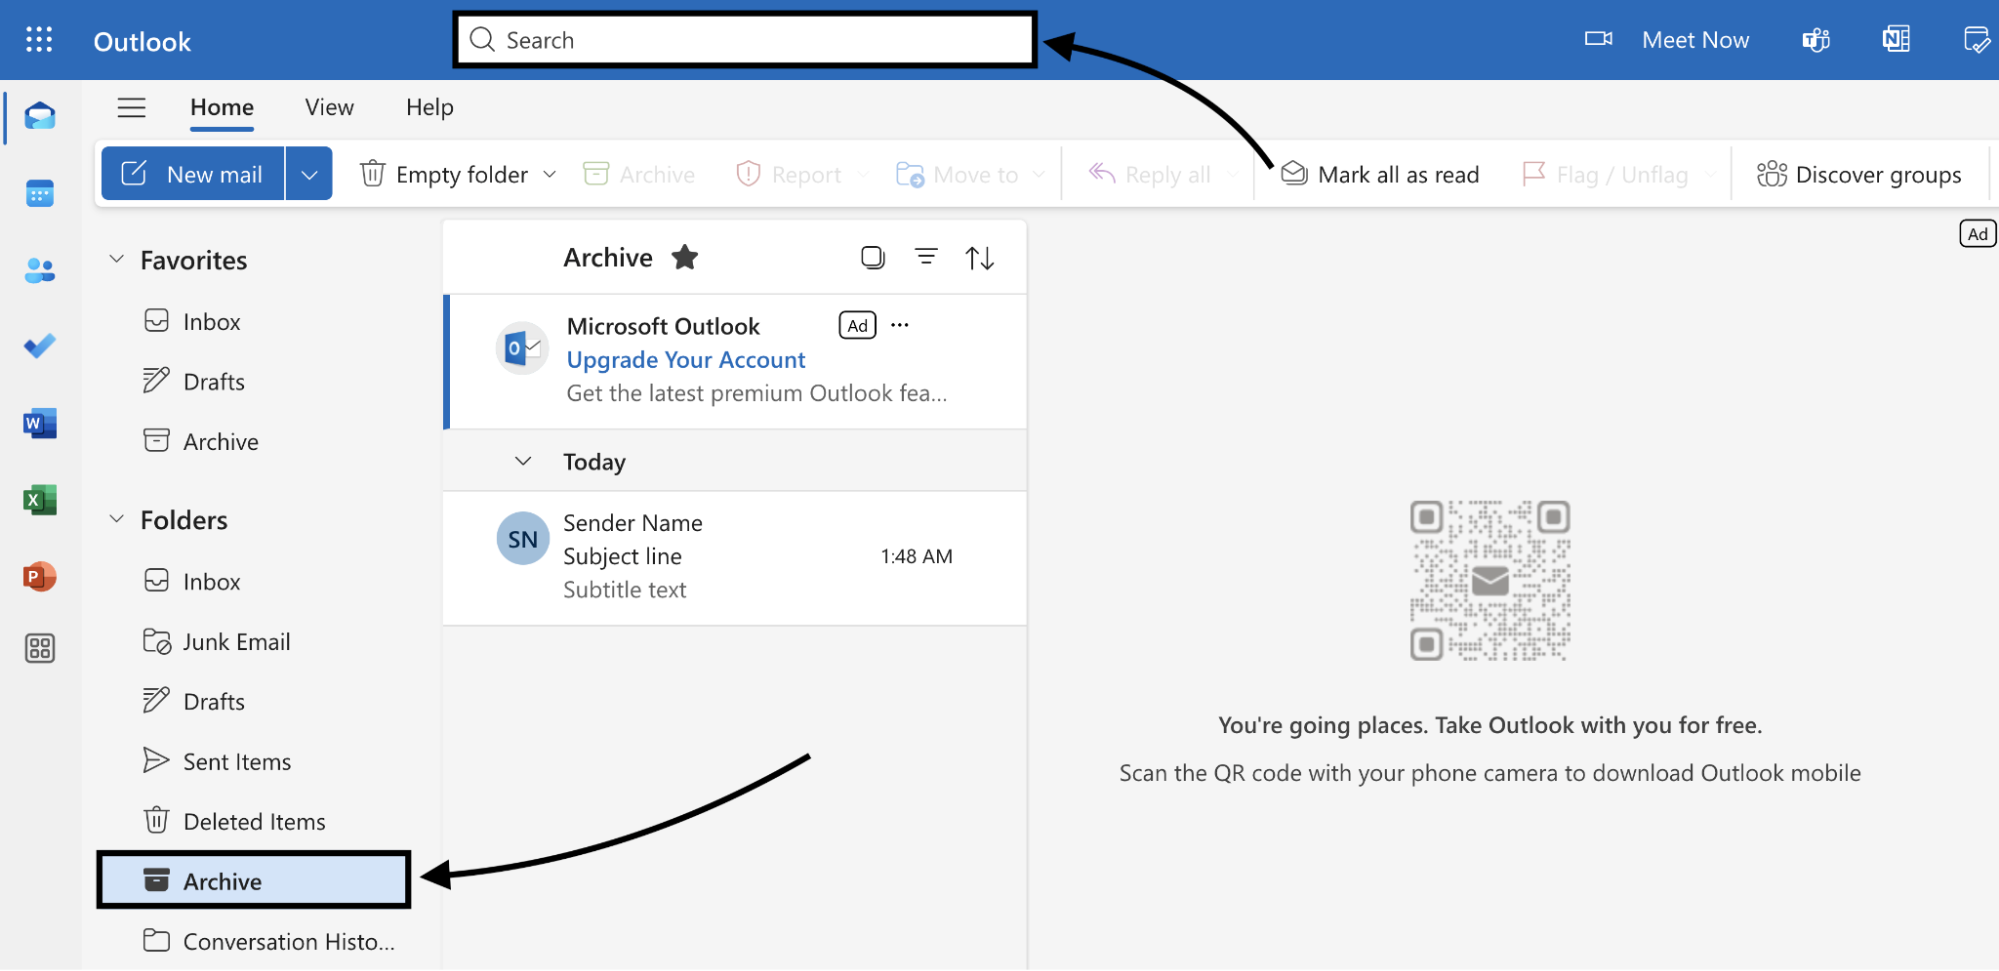Launch Excel from the app rail
The height and width of the screenshot is (971, 1999).
pyautogui.click(x=40, y=500)
